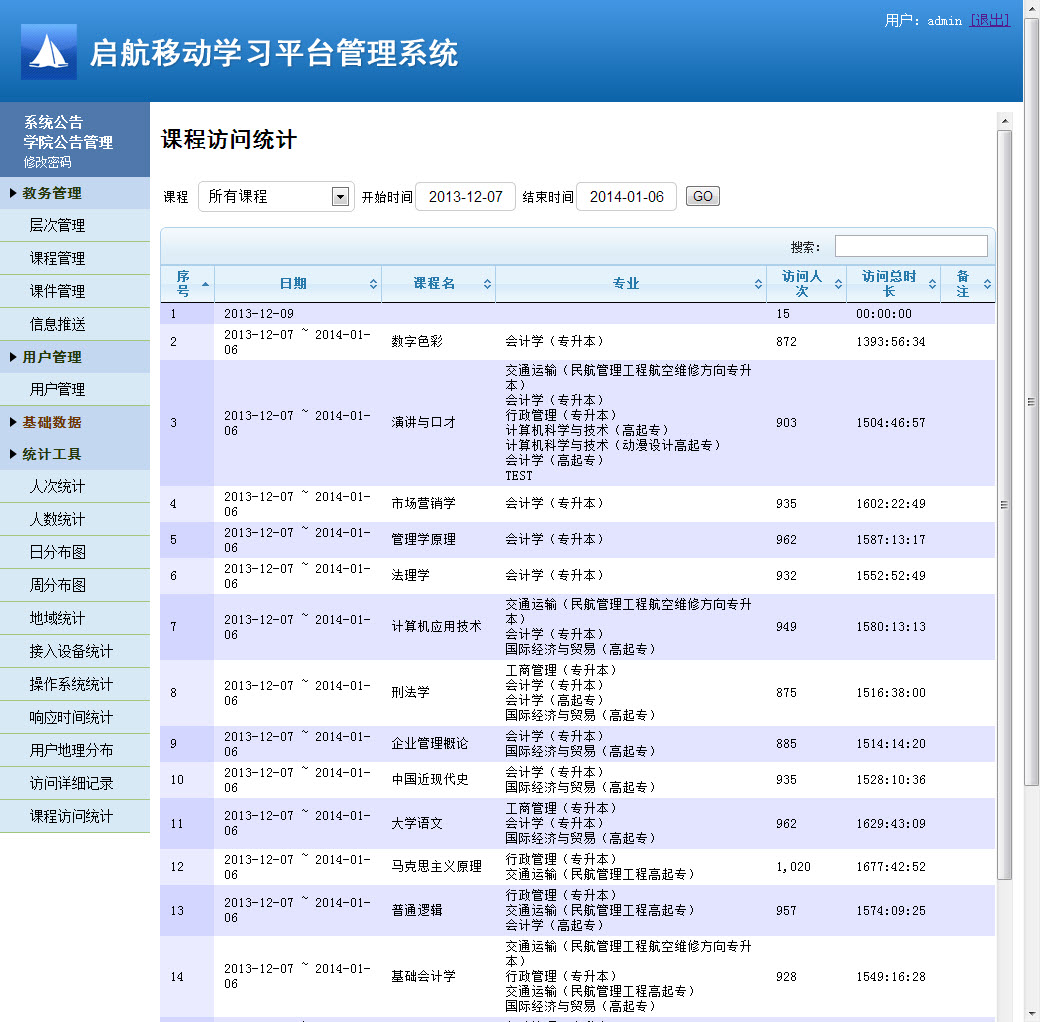Click the 搜索 search box

coord(910,246)
